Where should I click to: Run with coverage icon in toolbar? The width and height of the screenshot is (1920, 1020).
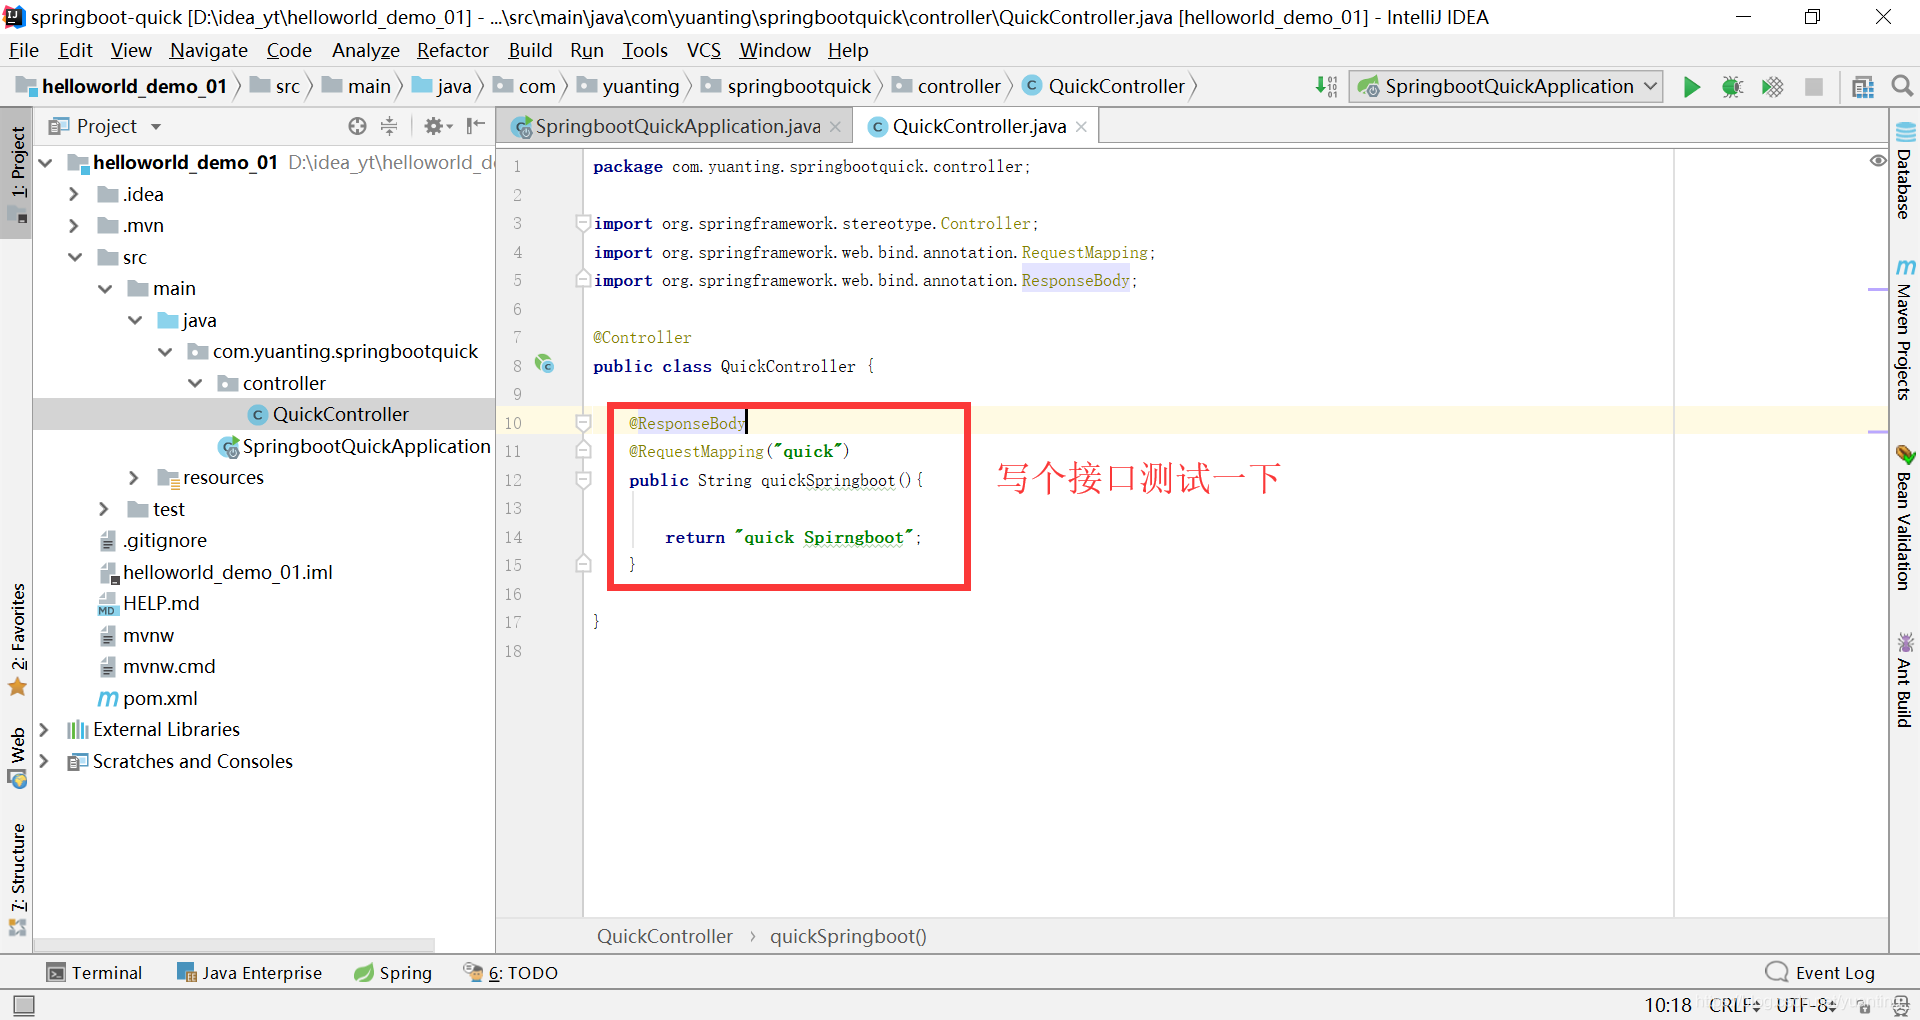point(1772,87)
